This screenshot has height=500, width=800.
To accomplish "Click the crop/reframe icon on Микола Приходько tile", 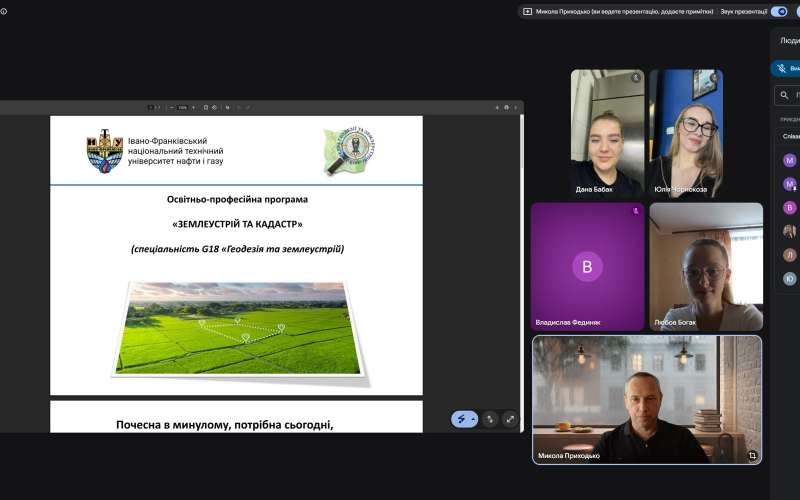I will (752, 455).
